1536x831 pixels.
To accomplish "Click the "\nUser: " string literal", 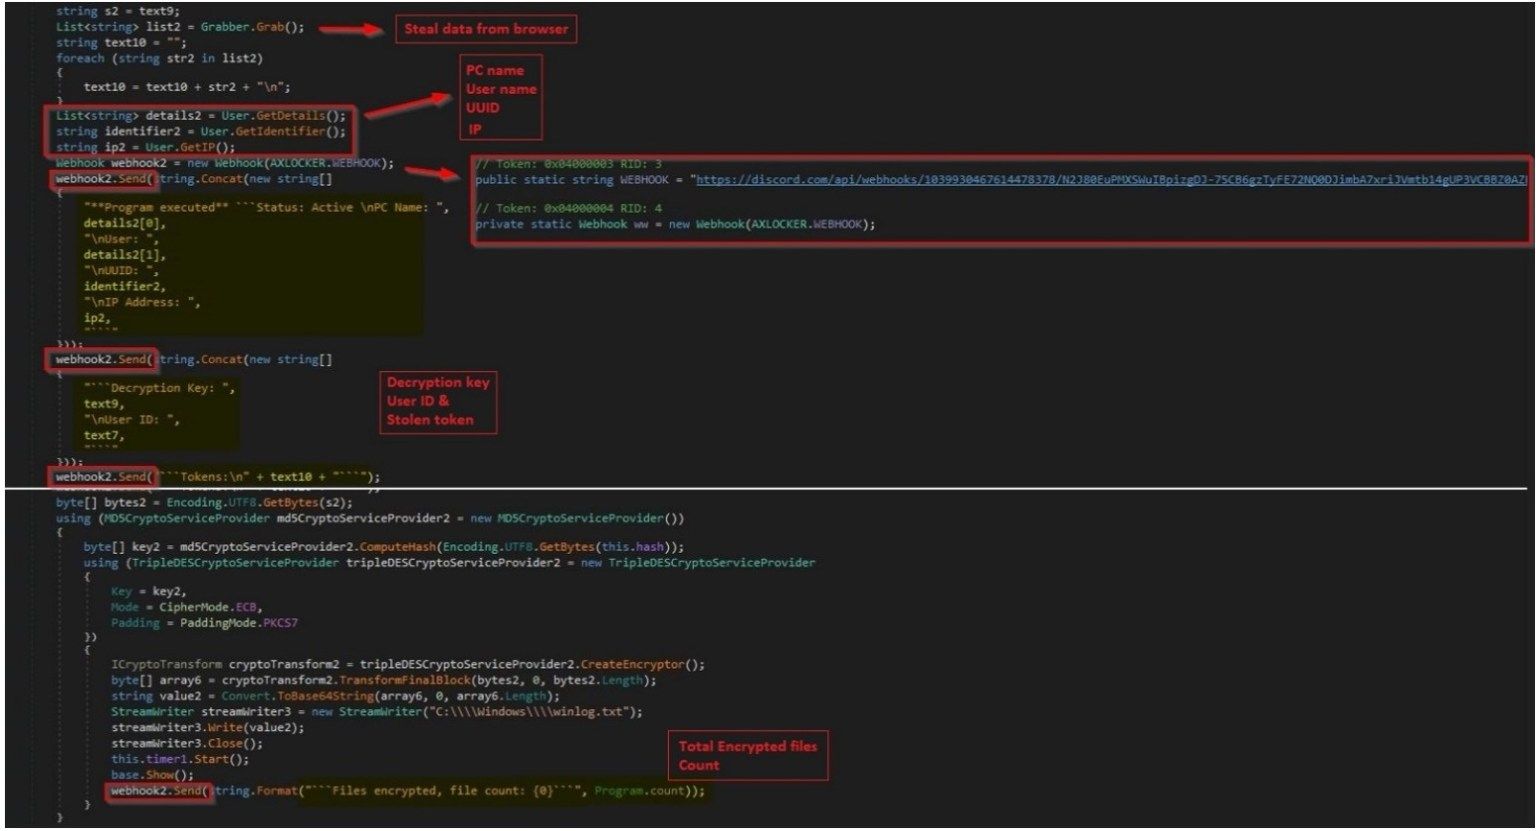I will point(120,239).
